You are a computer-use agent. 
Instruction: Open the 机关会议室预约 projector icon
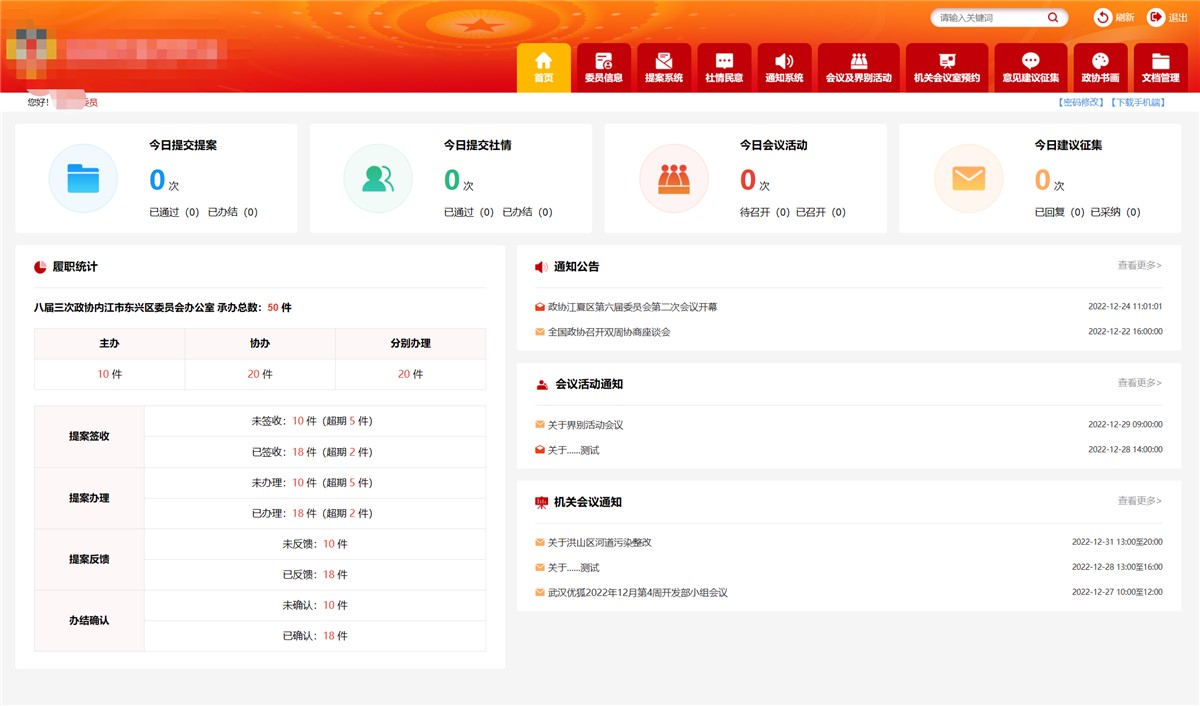click(x=945, y=60)
